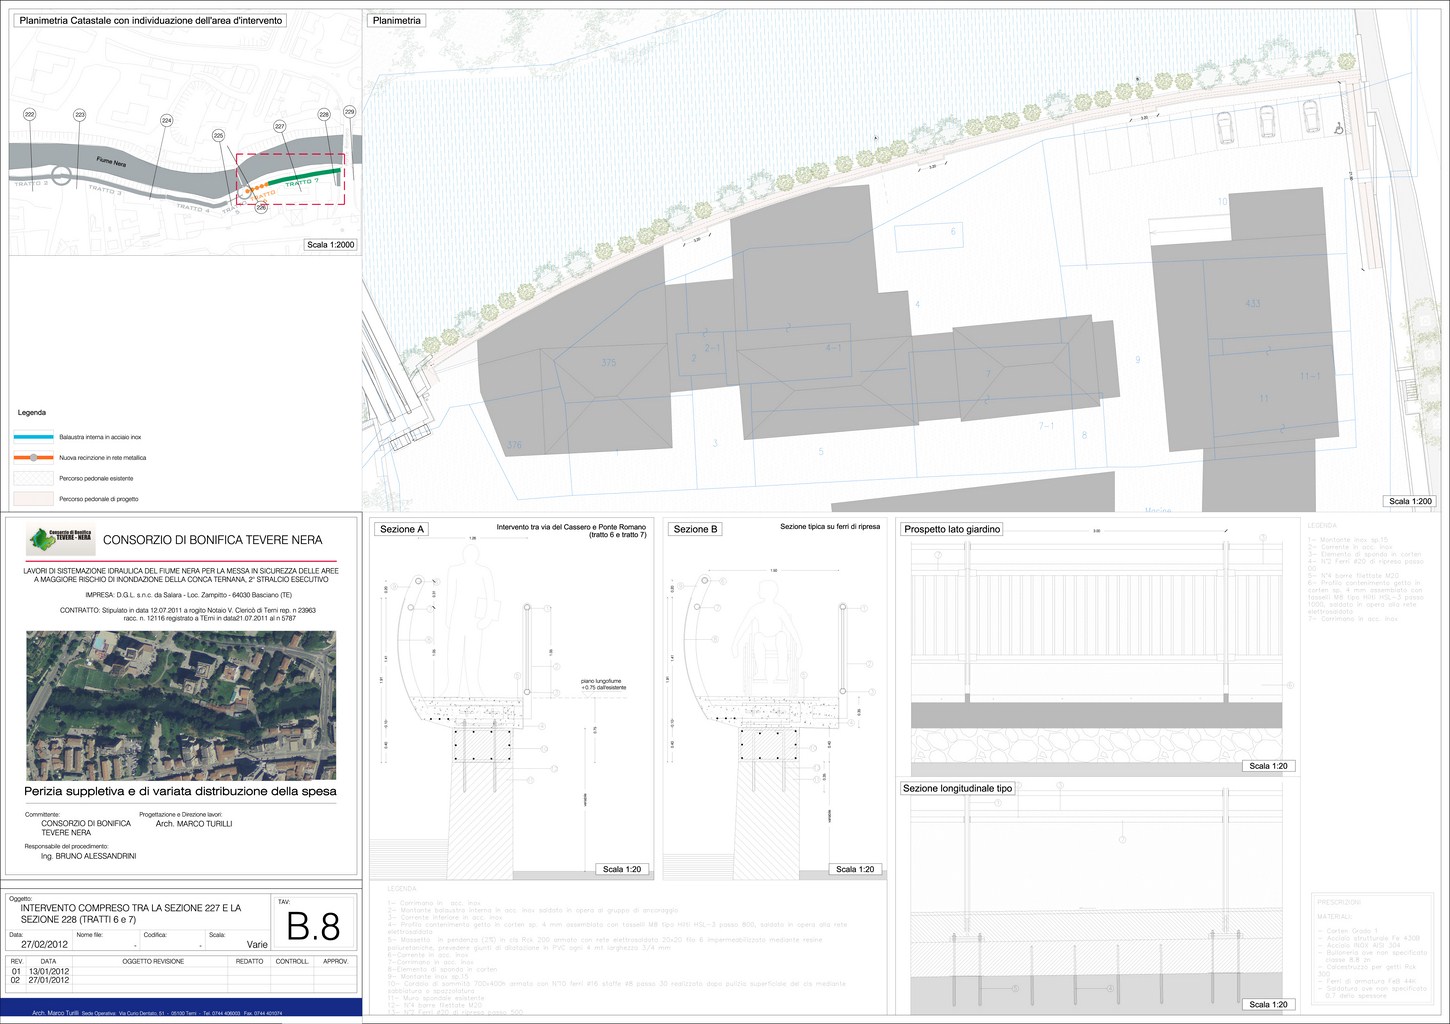Click the blue 'Balaustra interna in acciaio inox' legend swatch
1450x1024 pixels.
coord(33,437)
